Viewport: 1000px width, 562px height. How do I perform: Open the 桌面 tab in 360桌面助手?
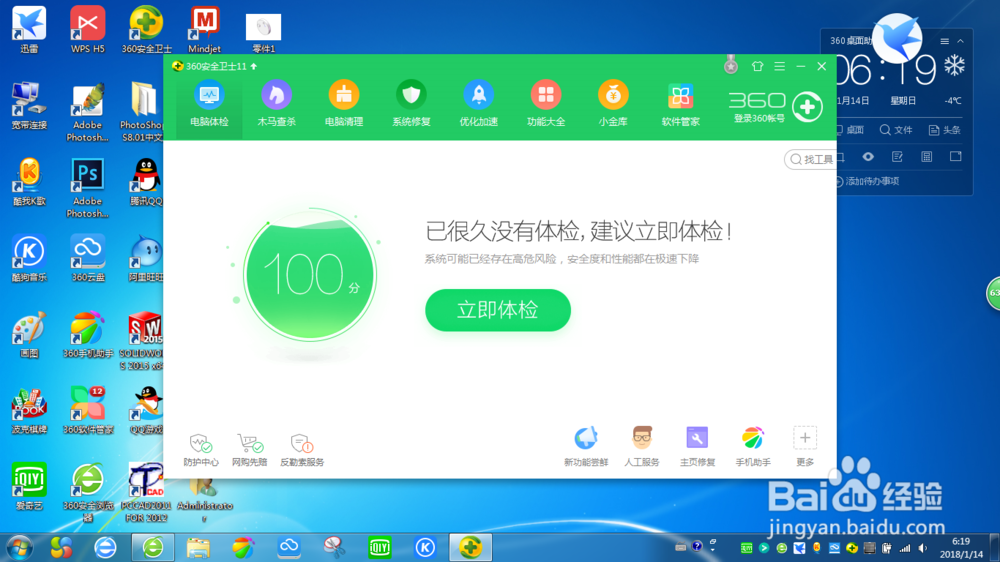pos(849,130)
